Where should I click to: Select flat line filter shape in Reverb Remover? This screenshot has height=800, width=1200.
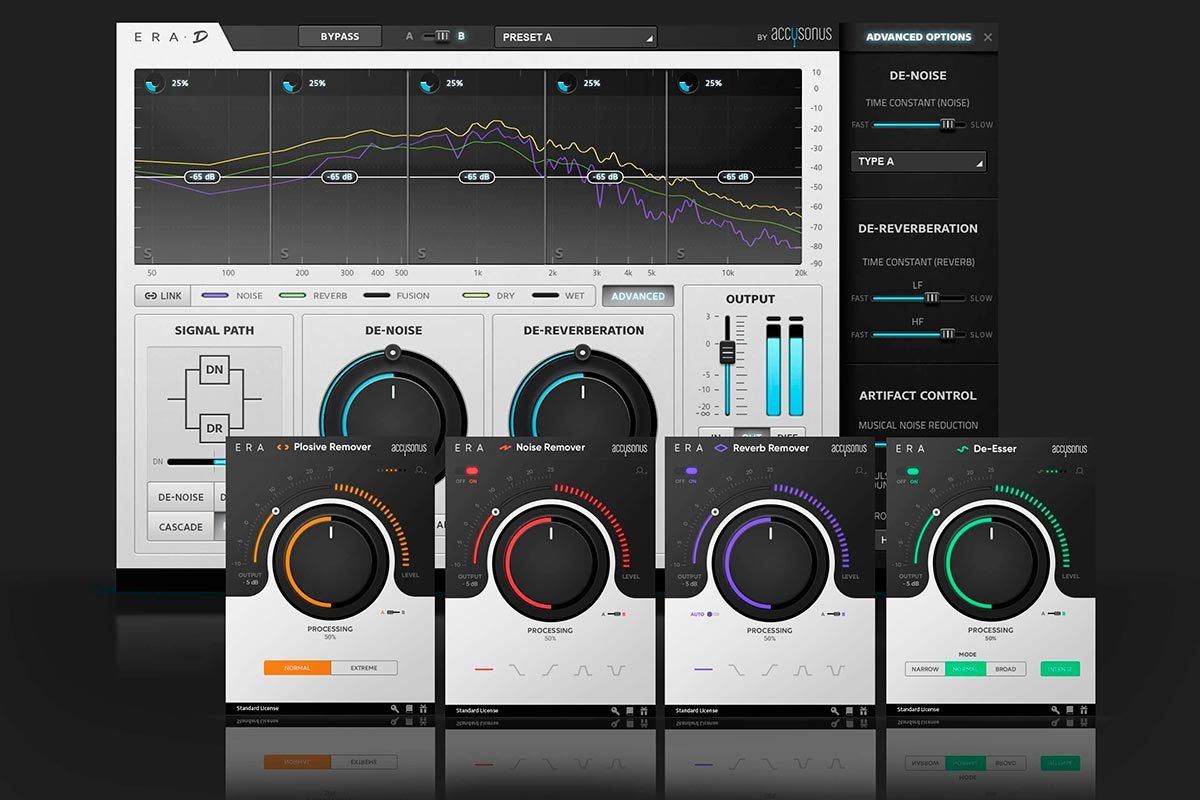703,669
